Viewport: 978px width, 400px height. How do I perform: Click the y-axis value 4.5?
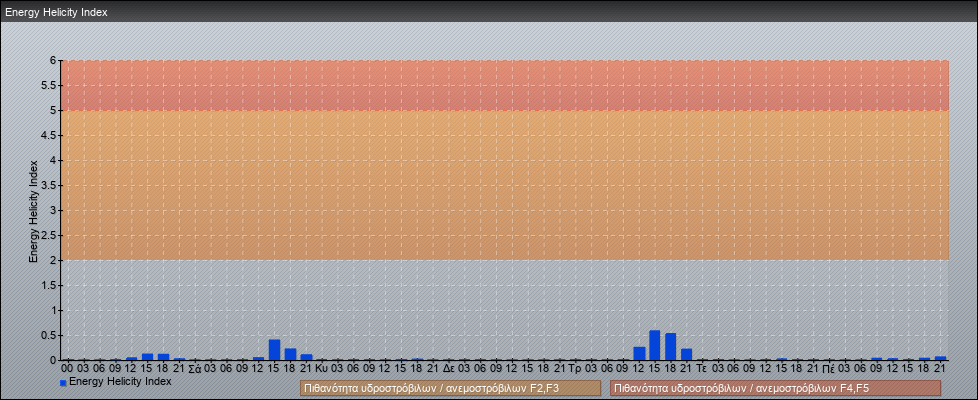[49, 135]
